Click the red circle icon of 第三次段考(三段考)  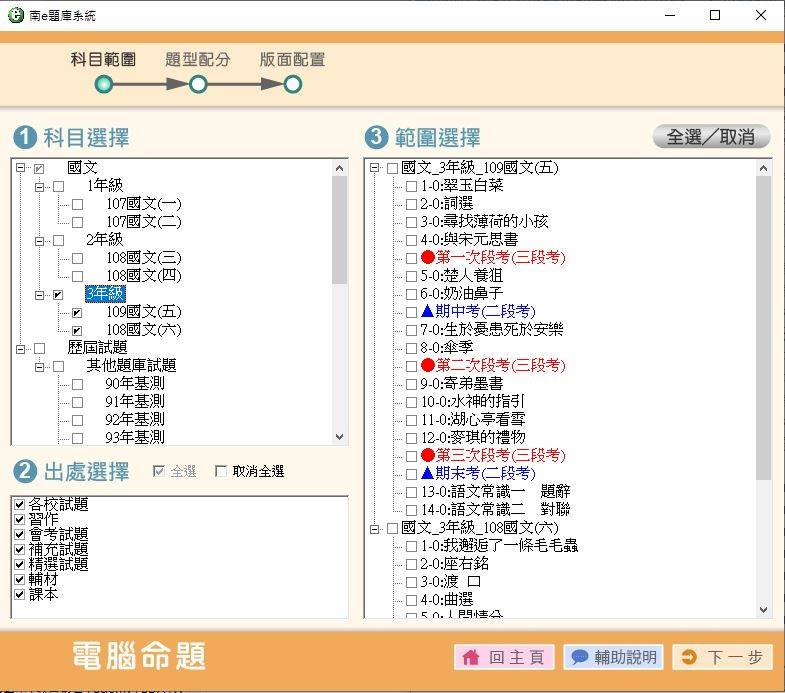pyautogui.click(x=428, y=455)
